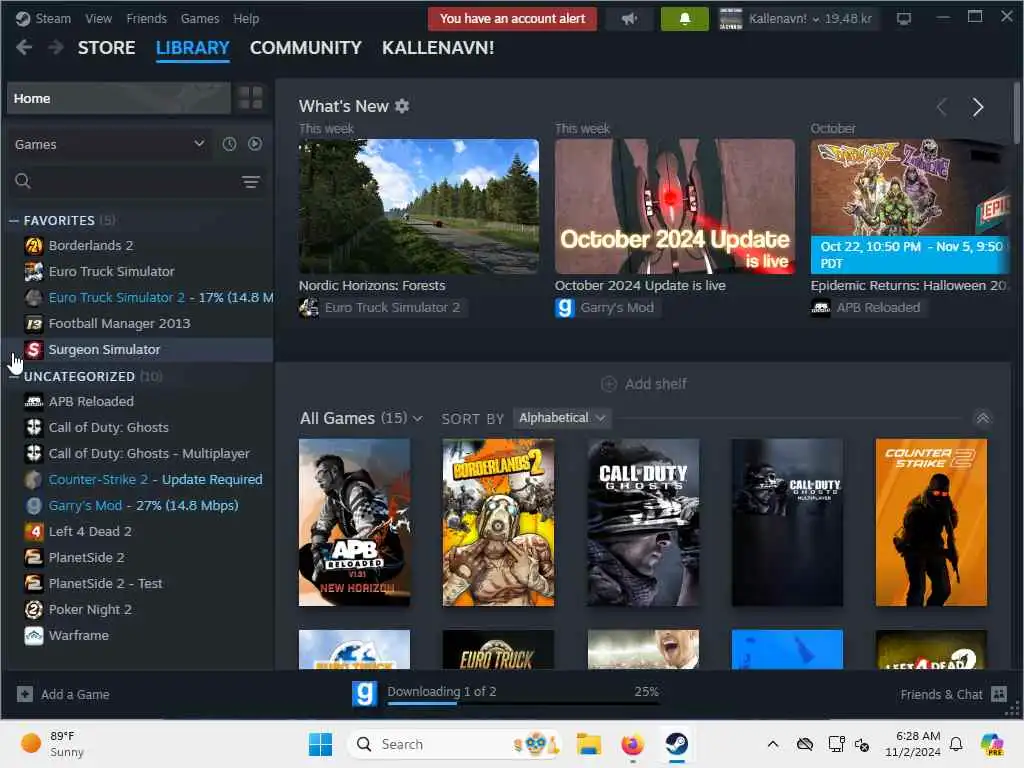The width and height of the screenshot is (1024, 768).
Task: Show hidden system tray icons
Action: 773,744
